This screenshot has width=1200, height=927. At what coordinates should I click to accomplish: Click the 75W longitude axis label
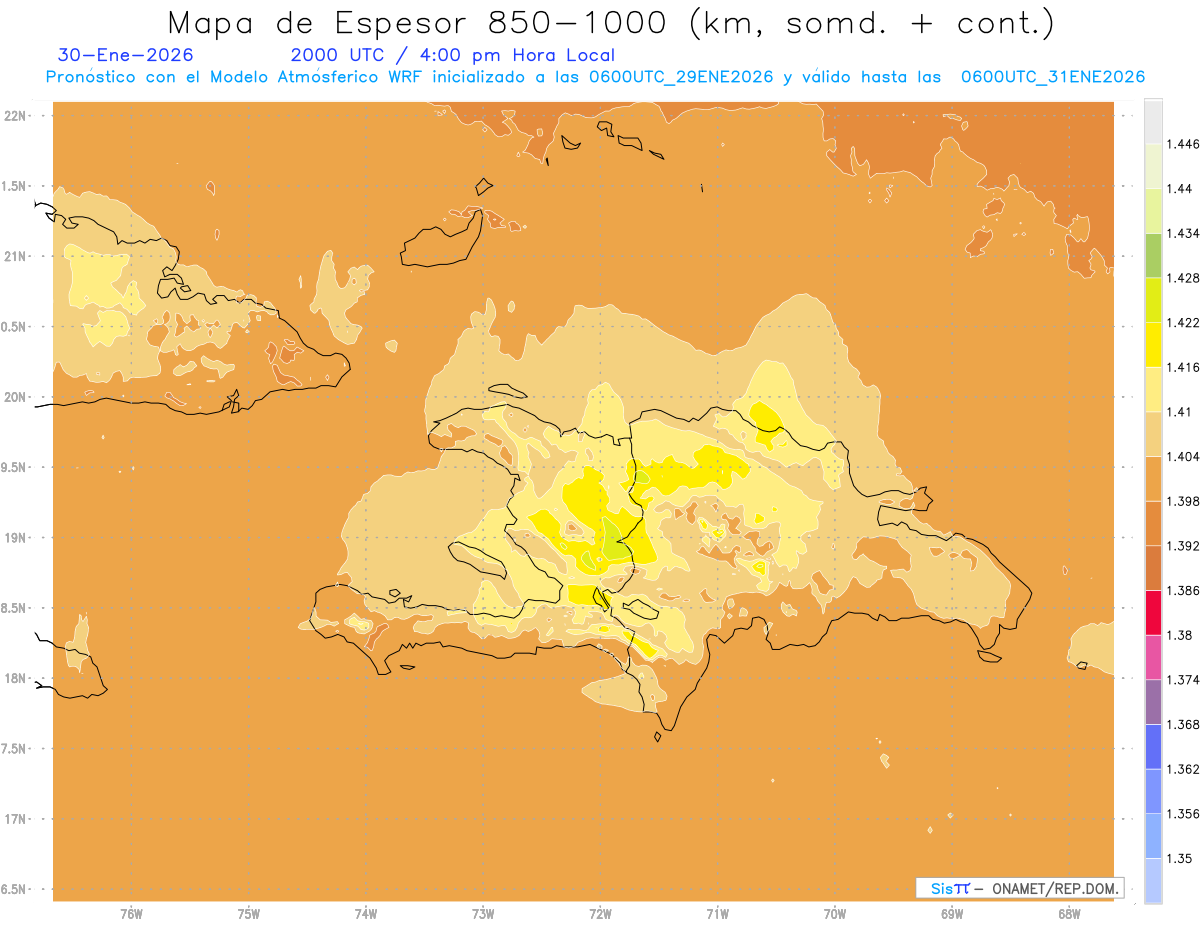[249, 914]
